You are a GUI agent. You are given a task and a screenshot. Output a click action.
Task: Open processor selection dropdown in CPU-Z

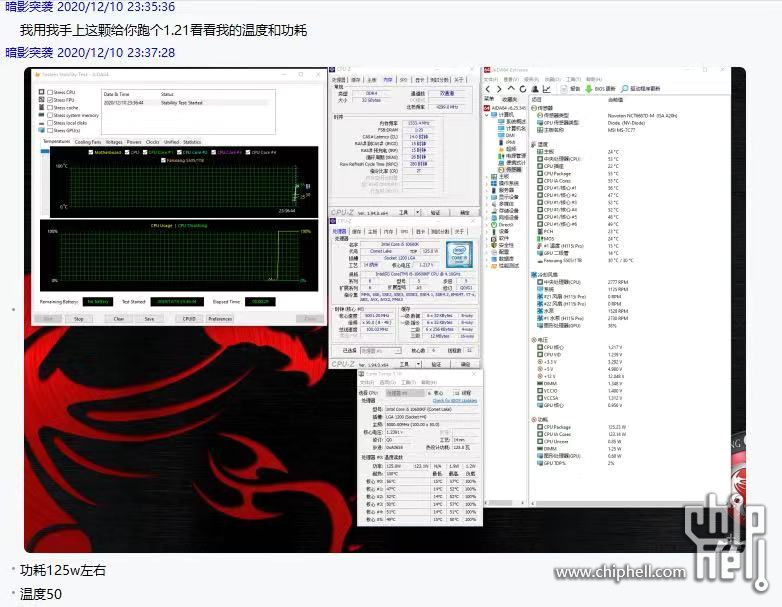click(380, 351)
